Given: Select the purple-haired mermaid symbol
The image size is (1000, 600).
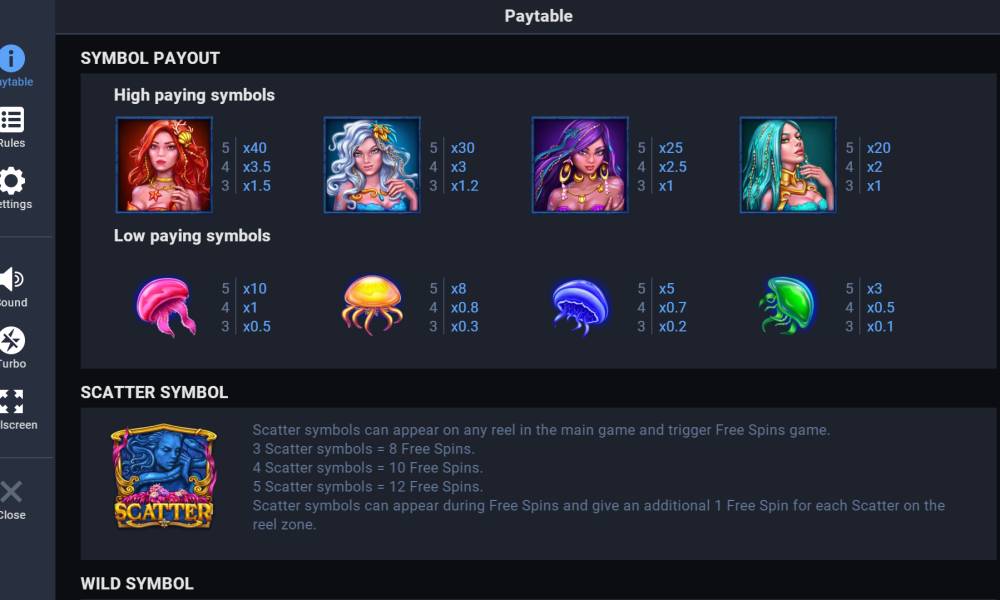Looking at the screenshot, I should point(580,165).
